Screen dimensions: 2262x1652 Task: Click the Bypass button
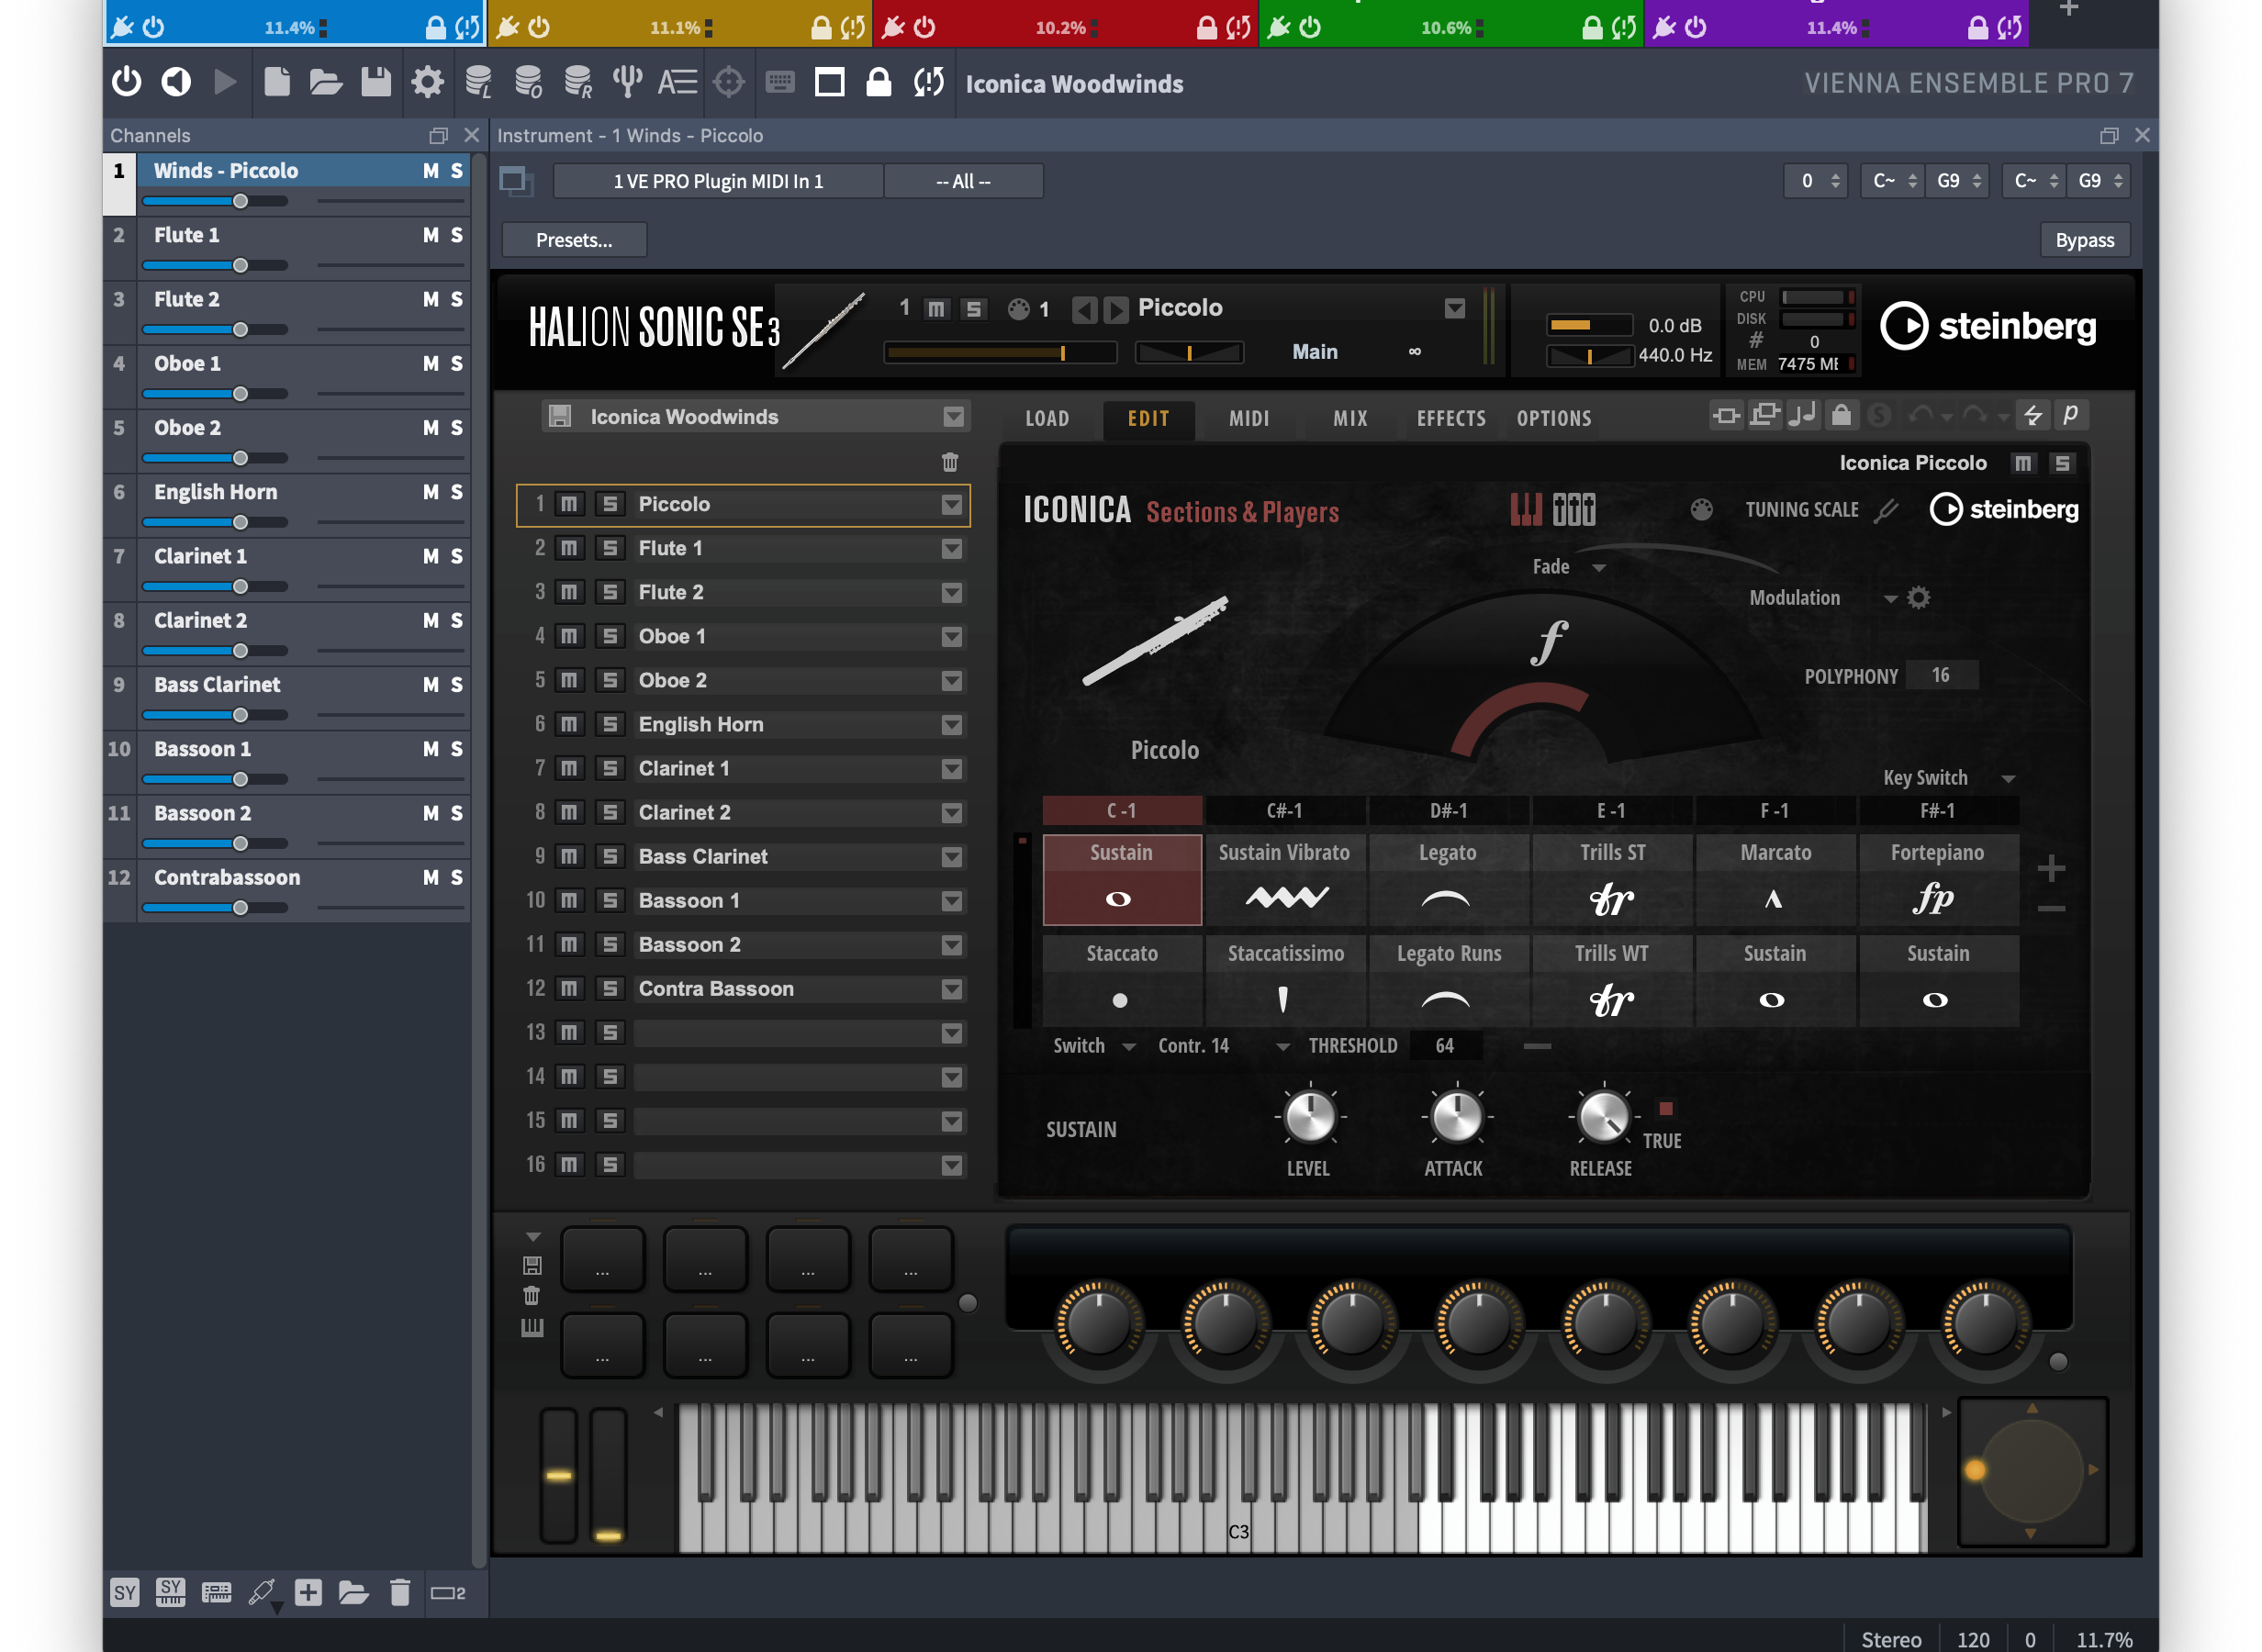pyautogui.click(x=2085, y=240)
